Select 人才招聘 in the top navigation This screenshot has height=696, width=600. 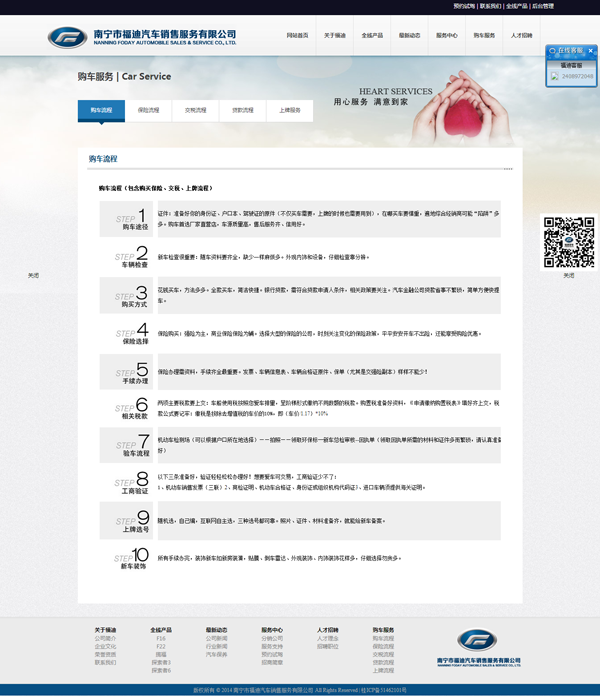(x=522, y=35)
